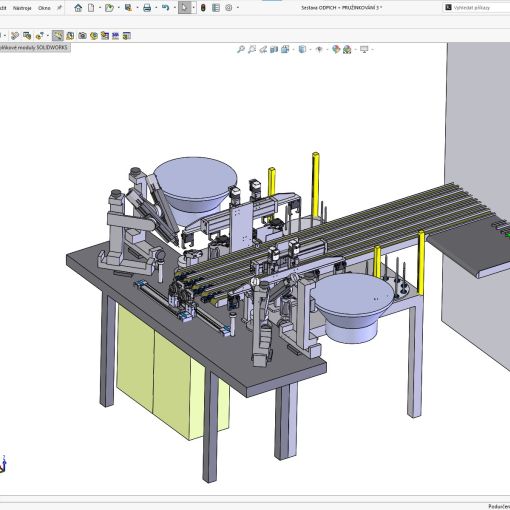The height and width of the screenshot is (510, 510).
Task: Expand the Open file dropdown arrow
Action: (119, 8)
